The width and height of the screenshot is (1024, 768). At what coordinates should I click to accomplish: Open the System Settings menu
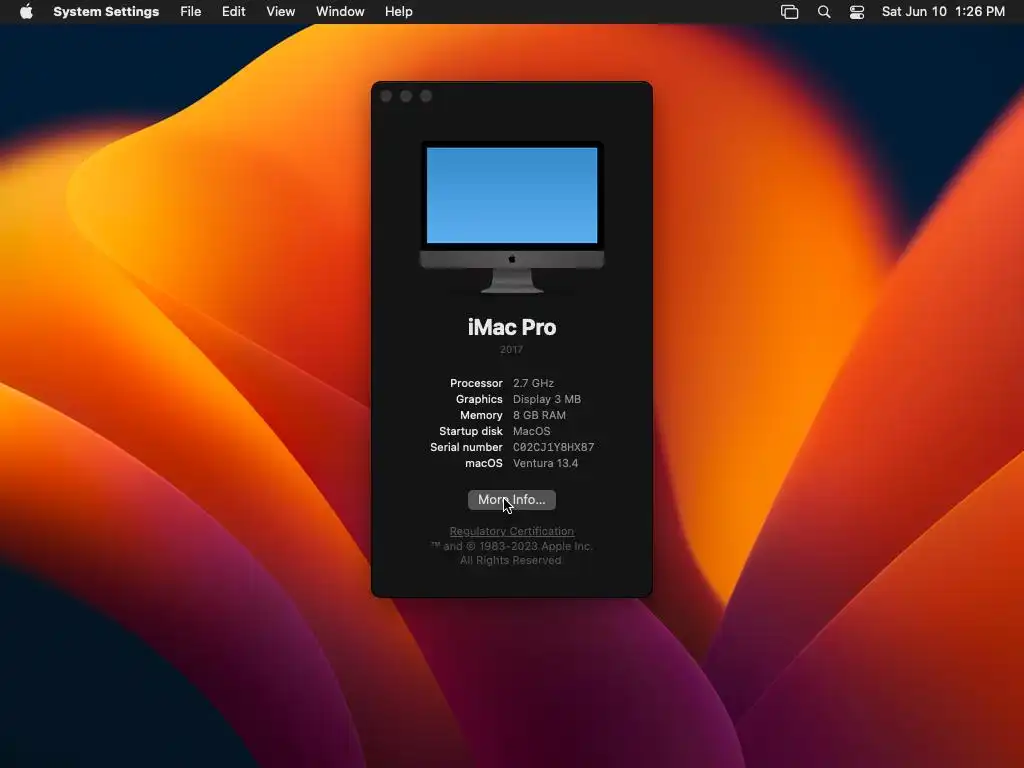tap(106, 12)
